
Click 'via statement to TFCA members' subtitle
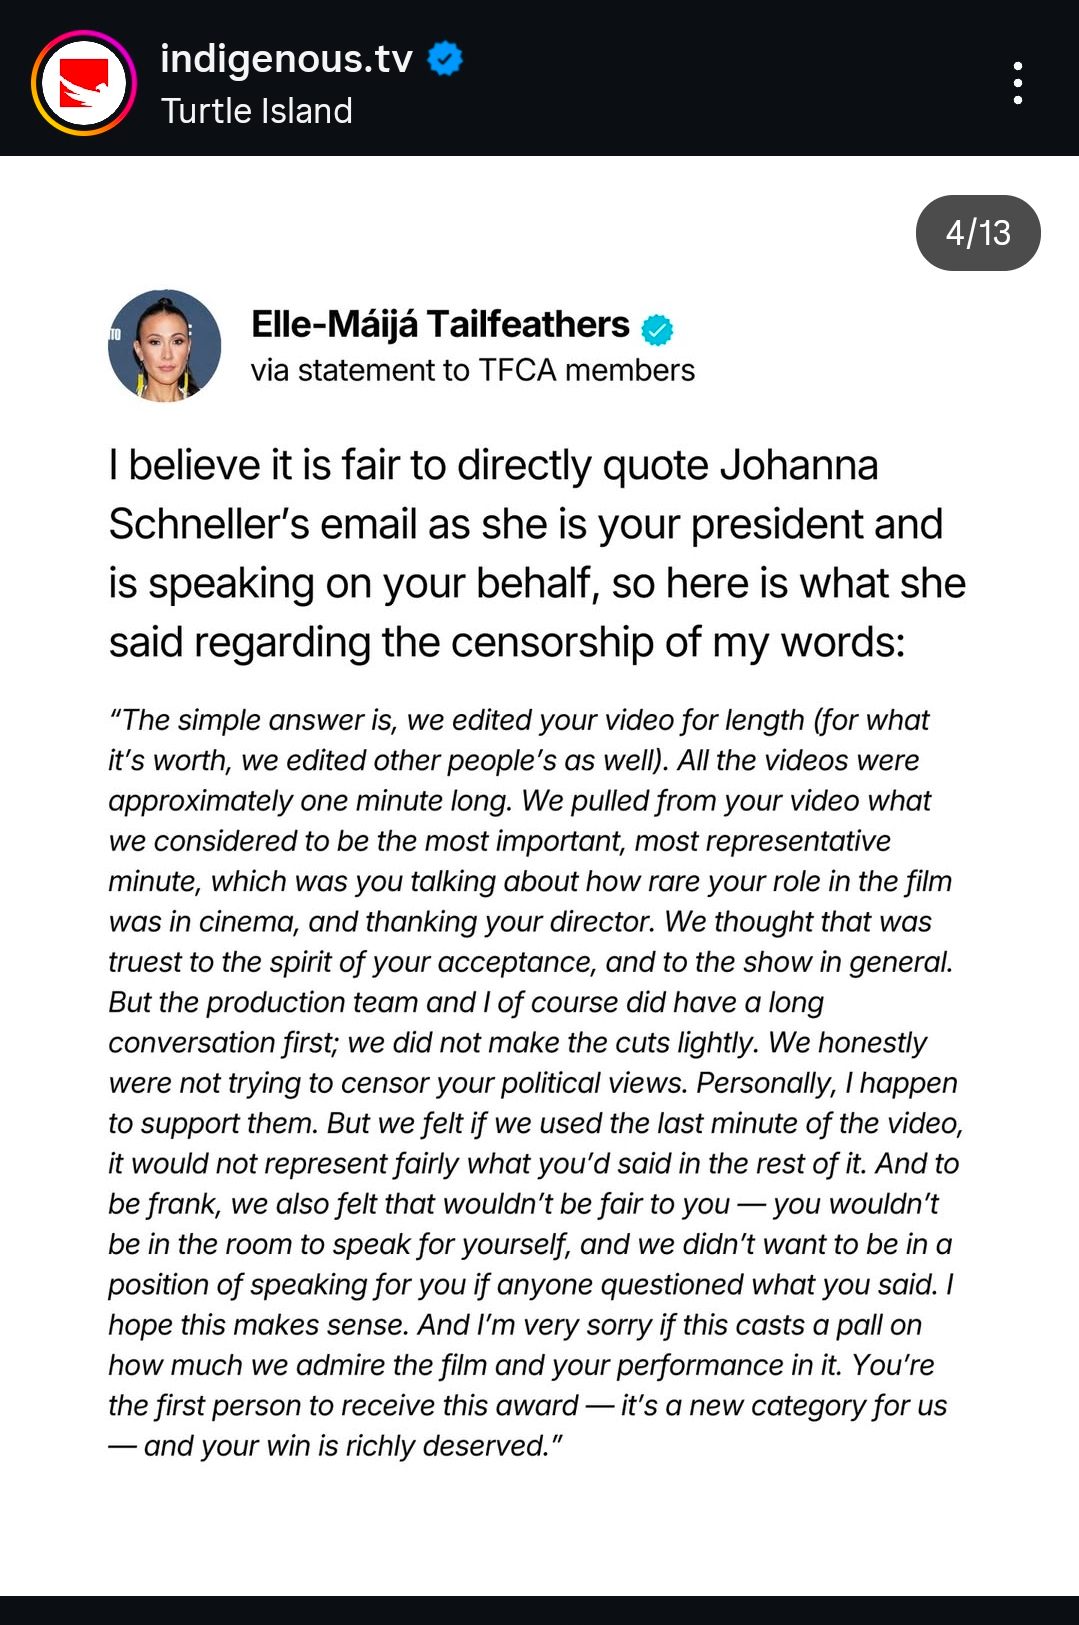click(x=472, y=370)
